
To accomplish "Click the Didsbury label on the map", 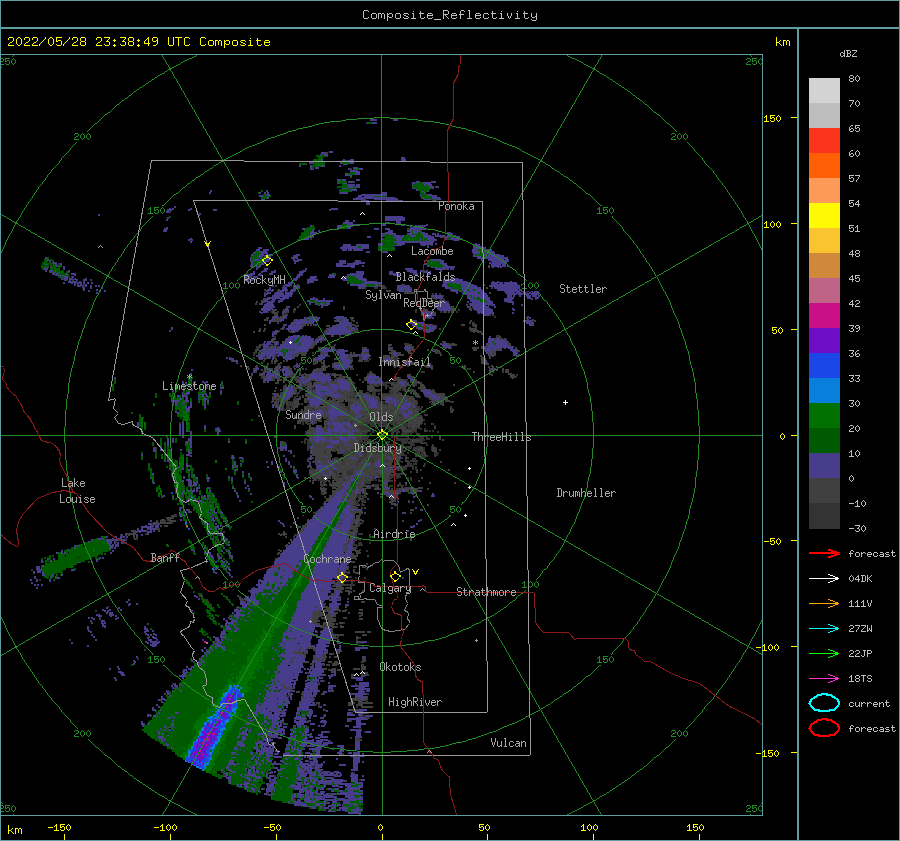I will point(378,448).
